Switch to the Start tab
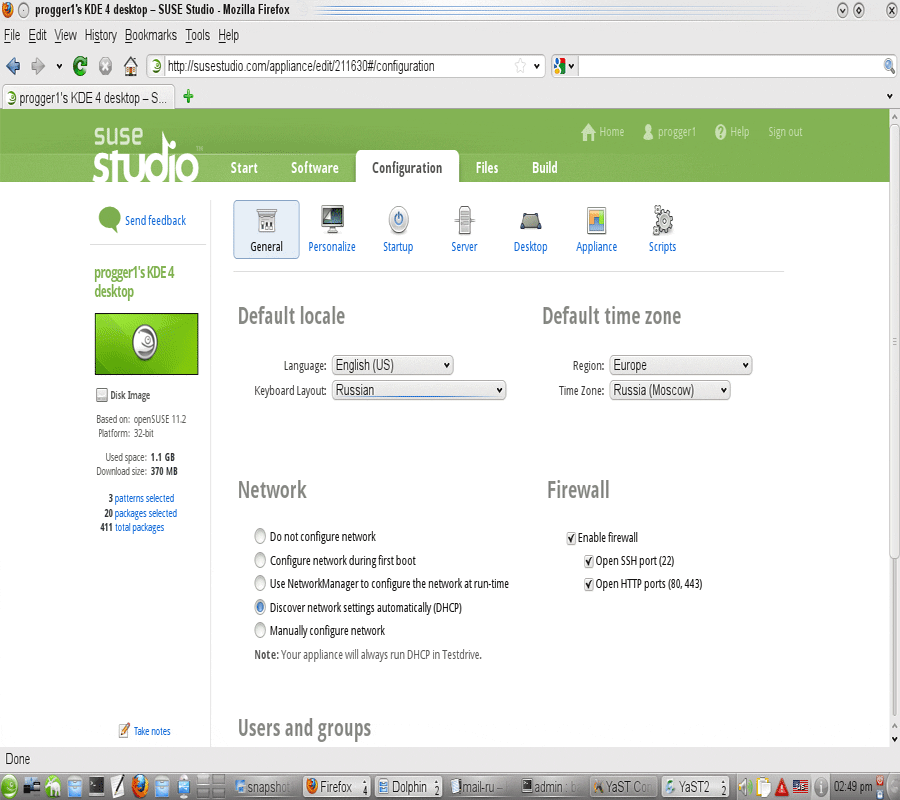Screen dimensions: 900x800 point(244,168)
